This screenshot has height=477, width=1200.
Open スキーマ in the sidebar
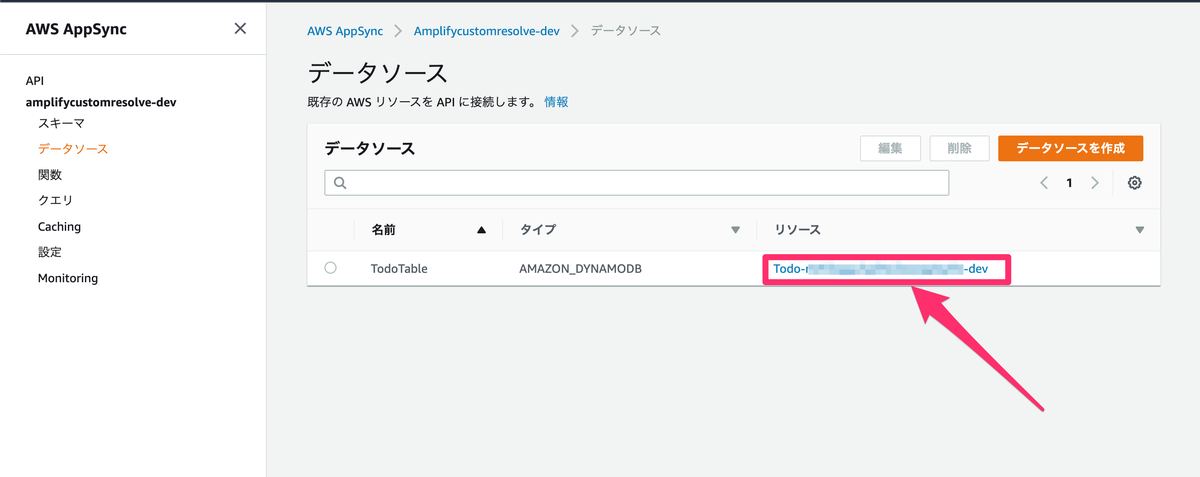(61, 123)
